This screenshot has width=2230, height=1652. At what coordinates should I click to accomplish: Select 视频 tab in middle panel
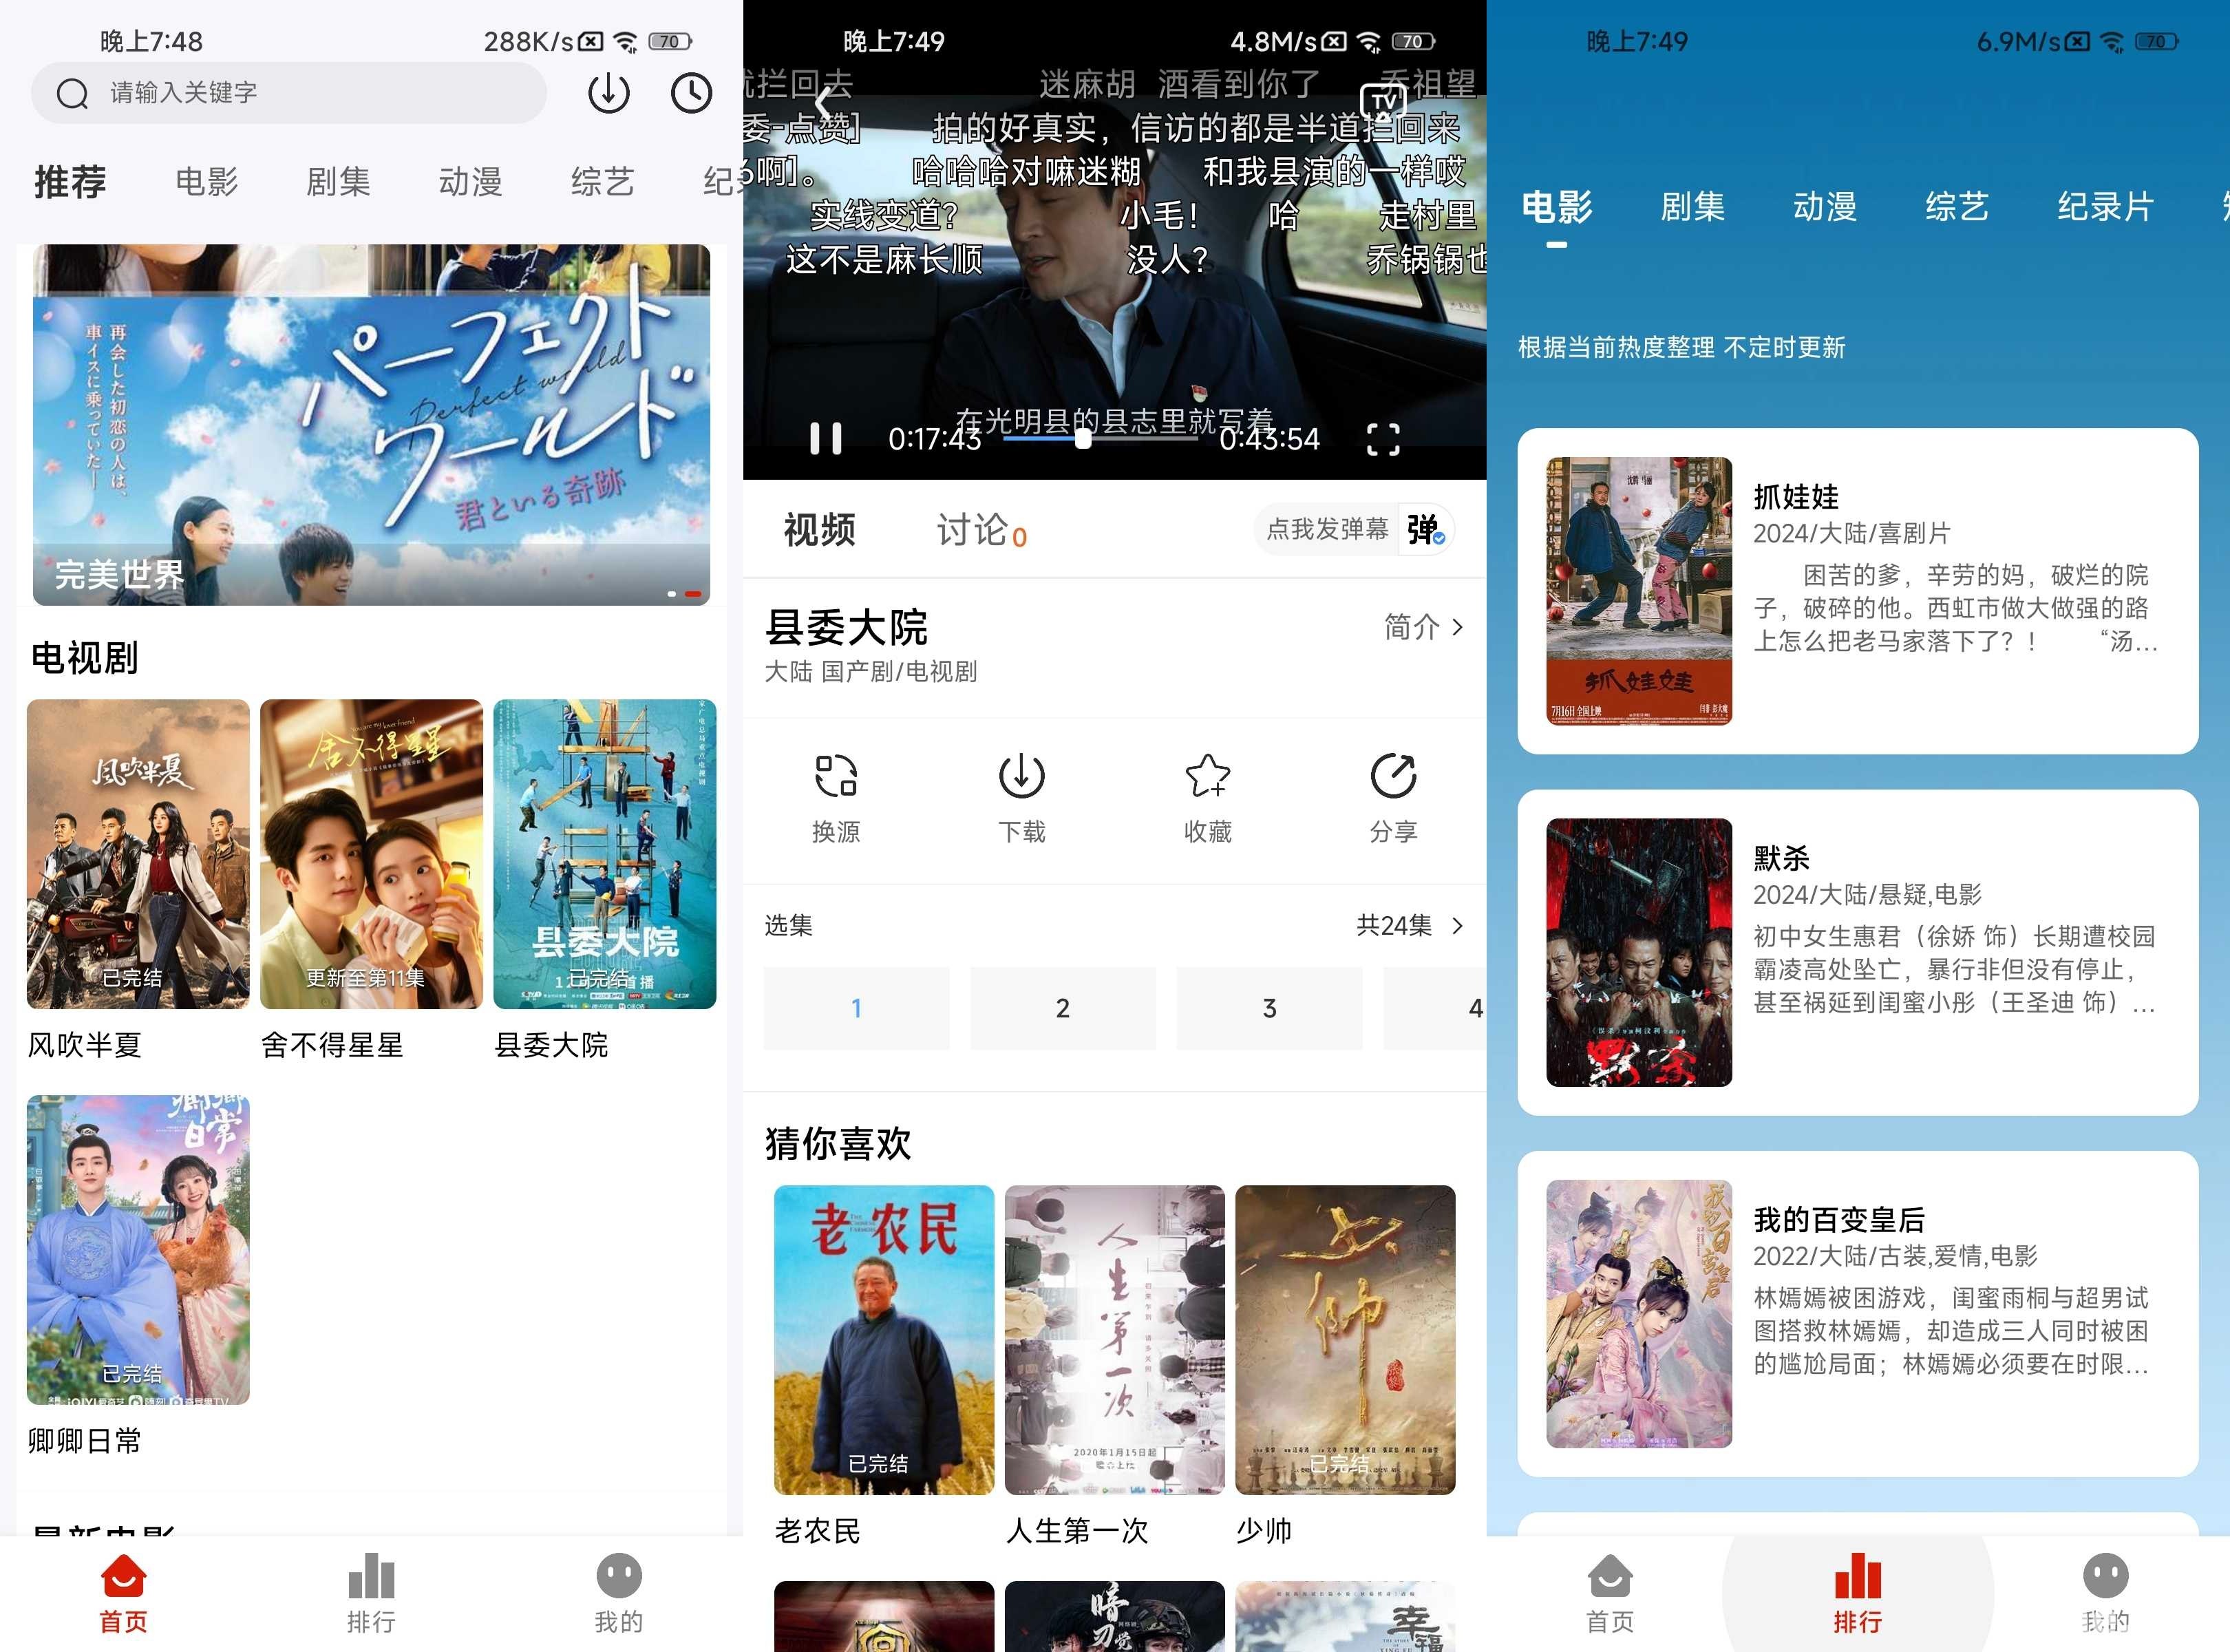pyautogui.click(x=819, y=533)
